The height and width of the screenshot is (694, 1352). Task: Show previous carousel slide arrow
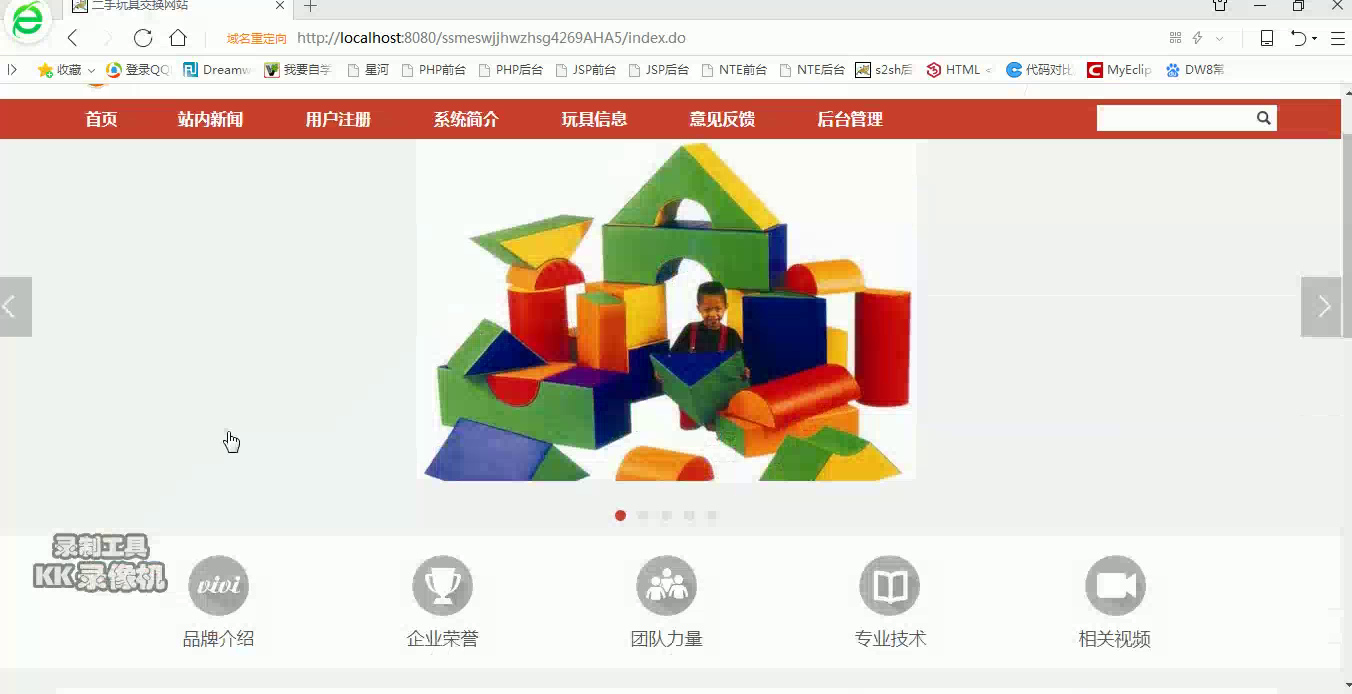coord(14,307)
